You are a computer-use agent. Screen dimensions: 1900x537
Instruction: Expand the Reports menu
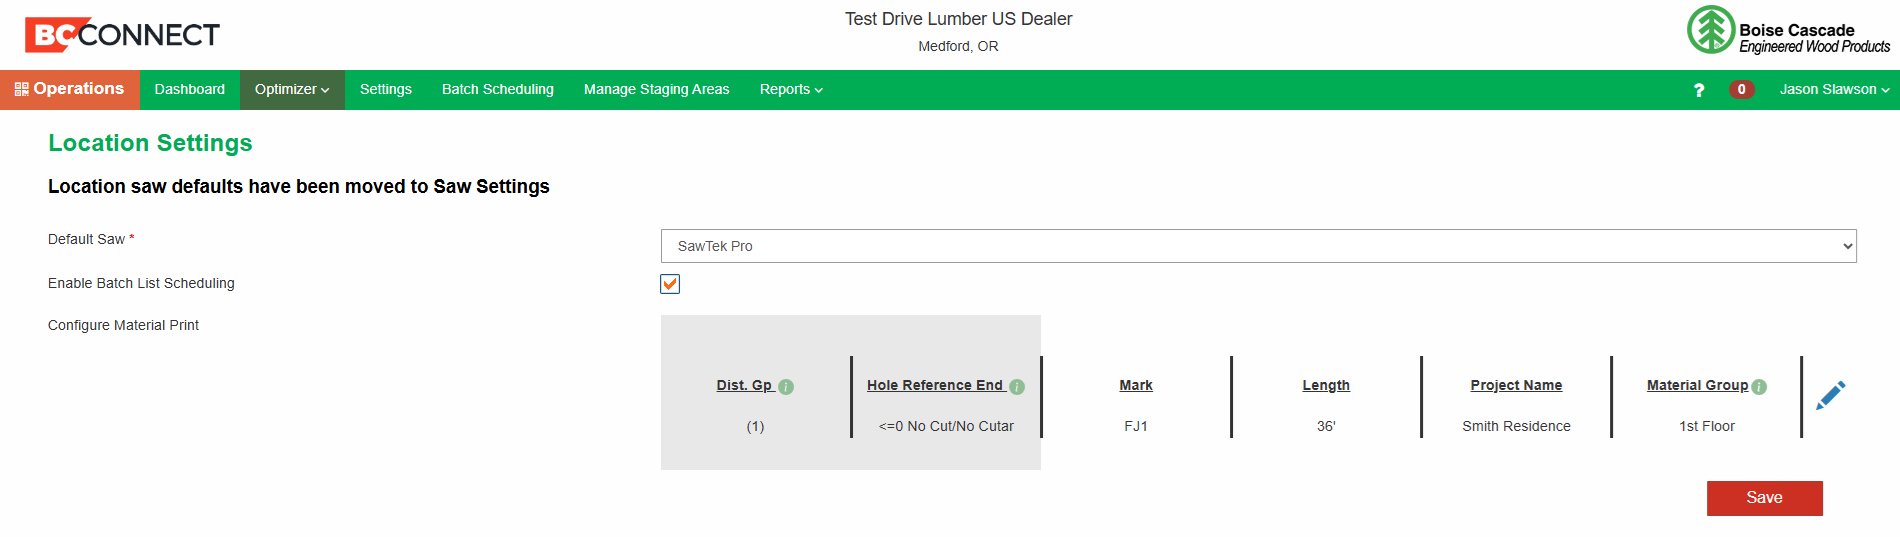791,90
